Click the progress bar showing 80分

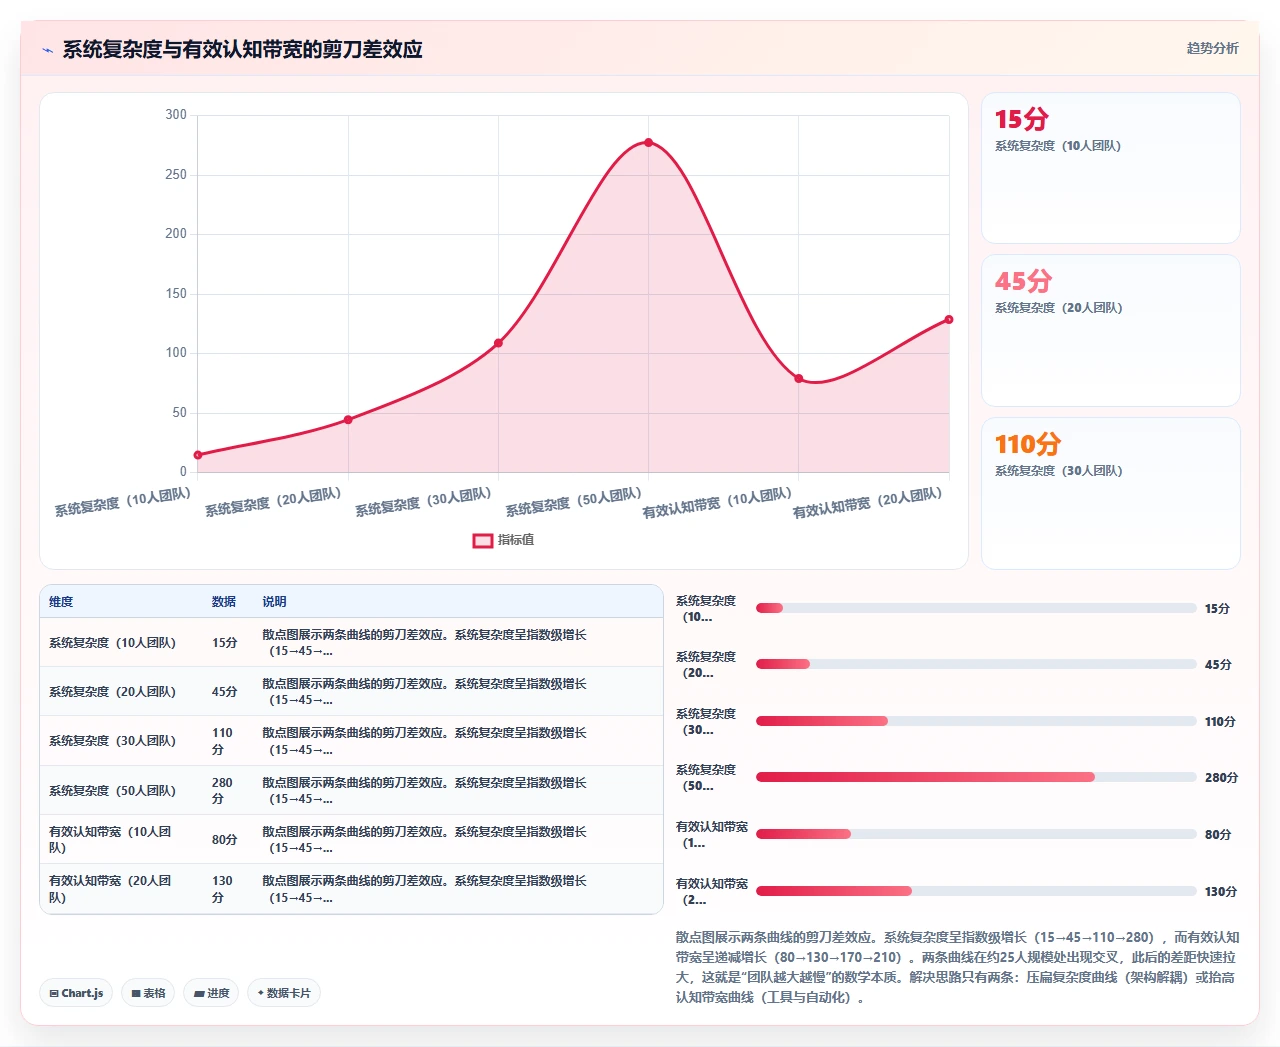click(x=976, y=834)
